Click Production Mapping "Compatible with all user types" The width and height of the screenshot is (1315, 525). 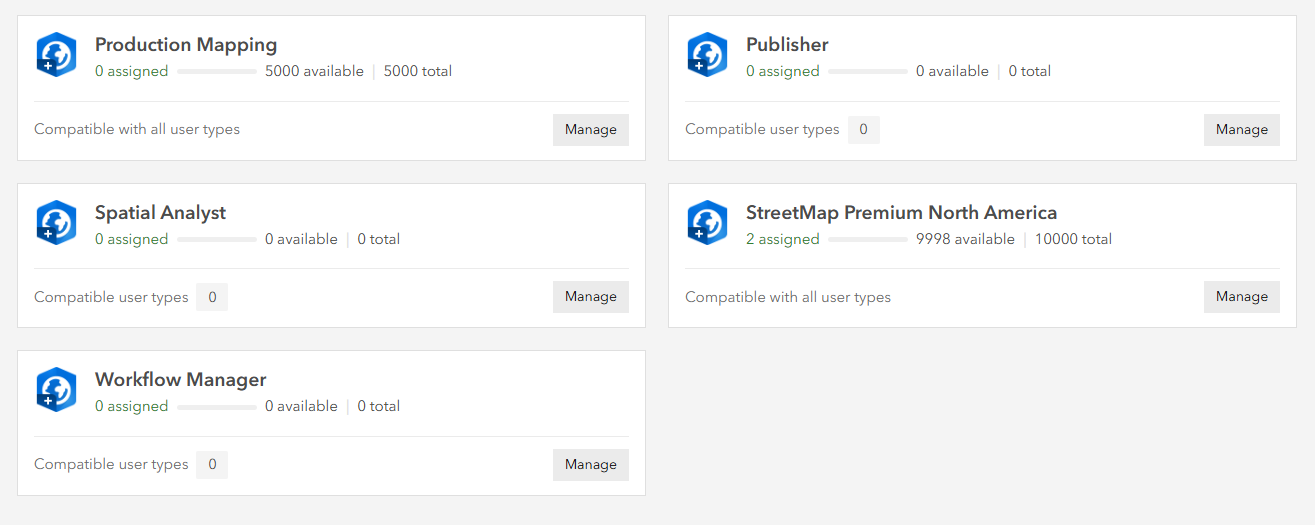[x=137, y=129]
